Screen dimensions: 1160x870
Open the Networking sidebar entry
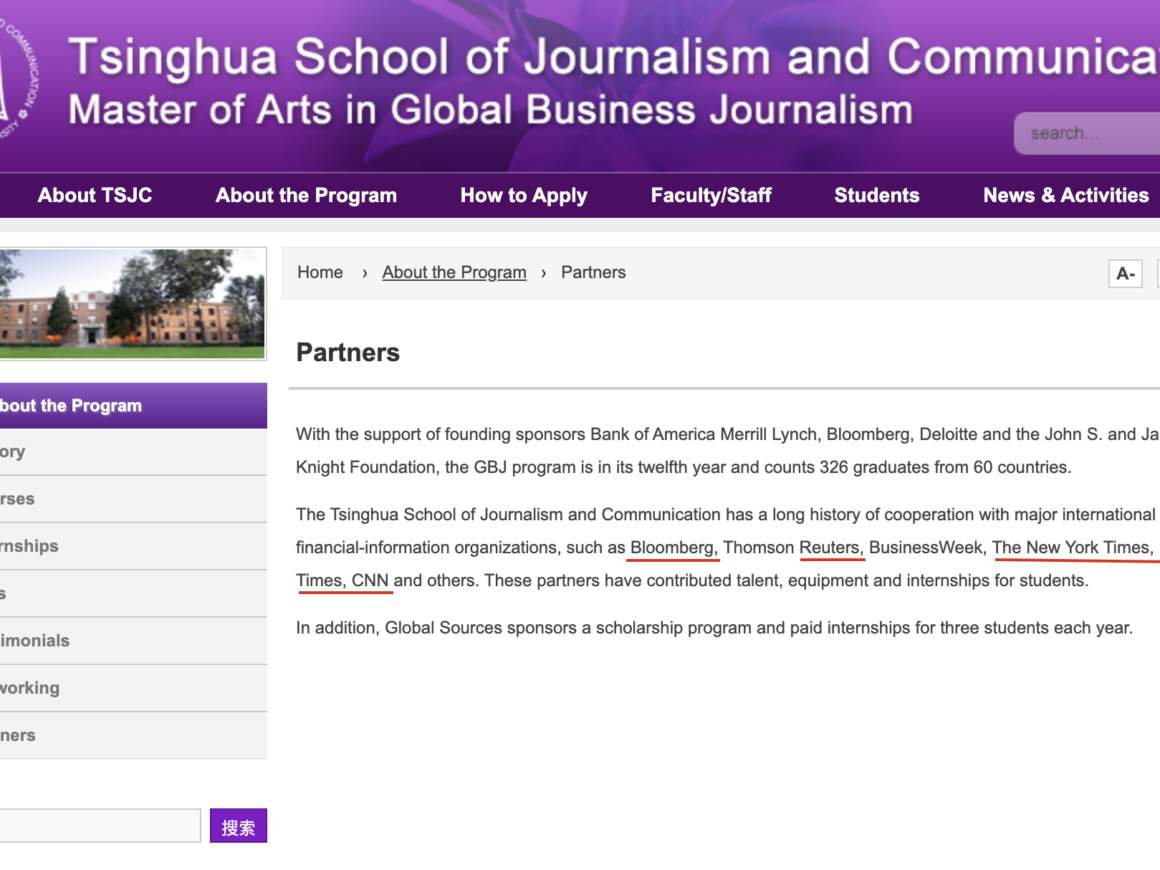tap(30, 688)
